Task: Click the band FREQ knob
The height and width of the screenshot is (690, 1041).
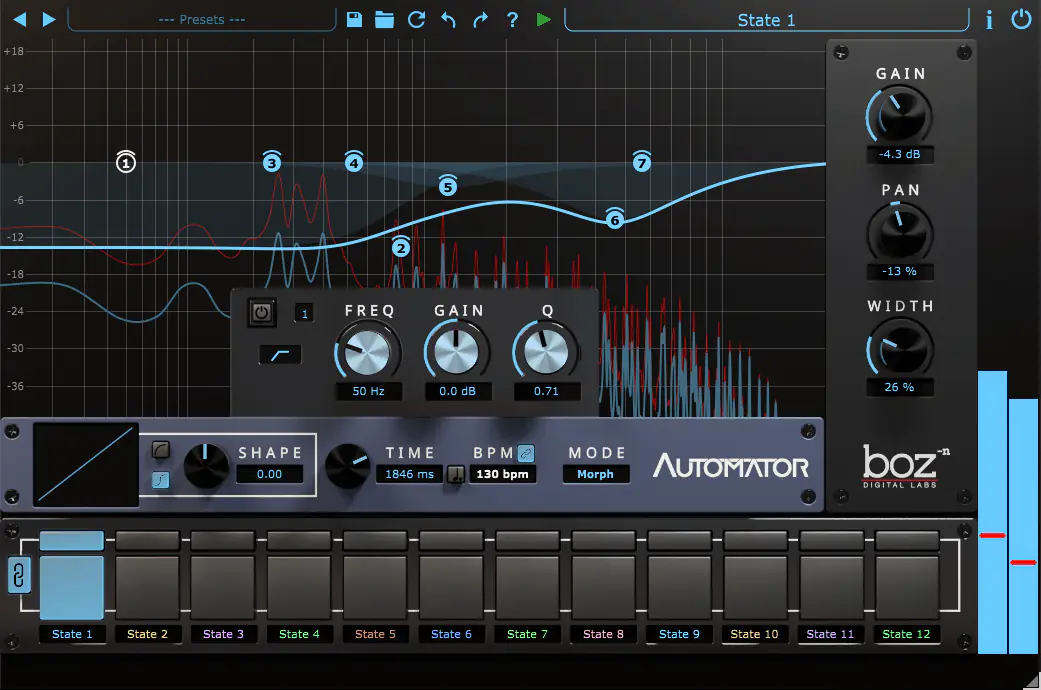Action: pos(367,351)
